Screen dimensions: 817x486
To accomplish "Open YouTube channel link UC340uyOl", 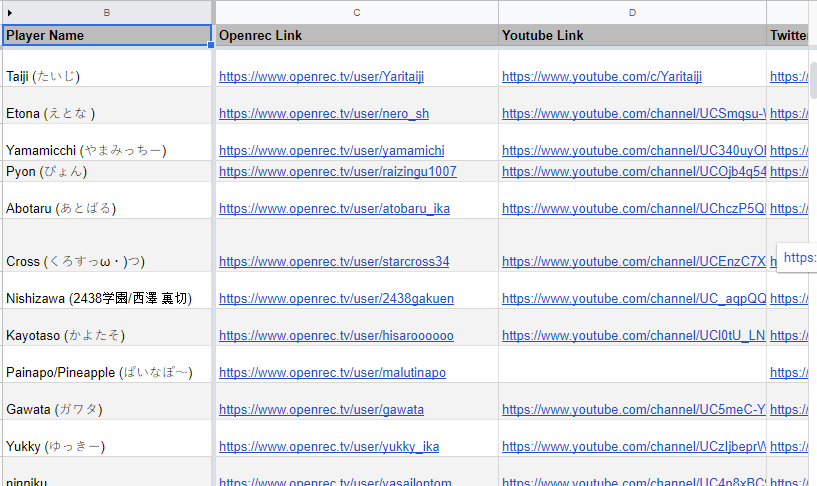I will [x=634, y=151].
